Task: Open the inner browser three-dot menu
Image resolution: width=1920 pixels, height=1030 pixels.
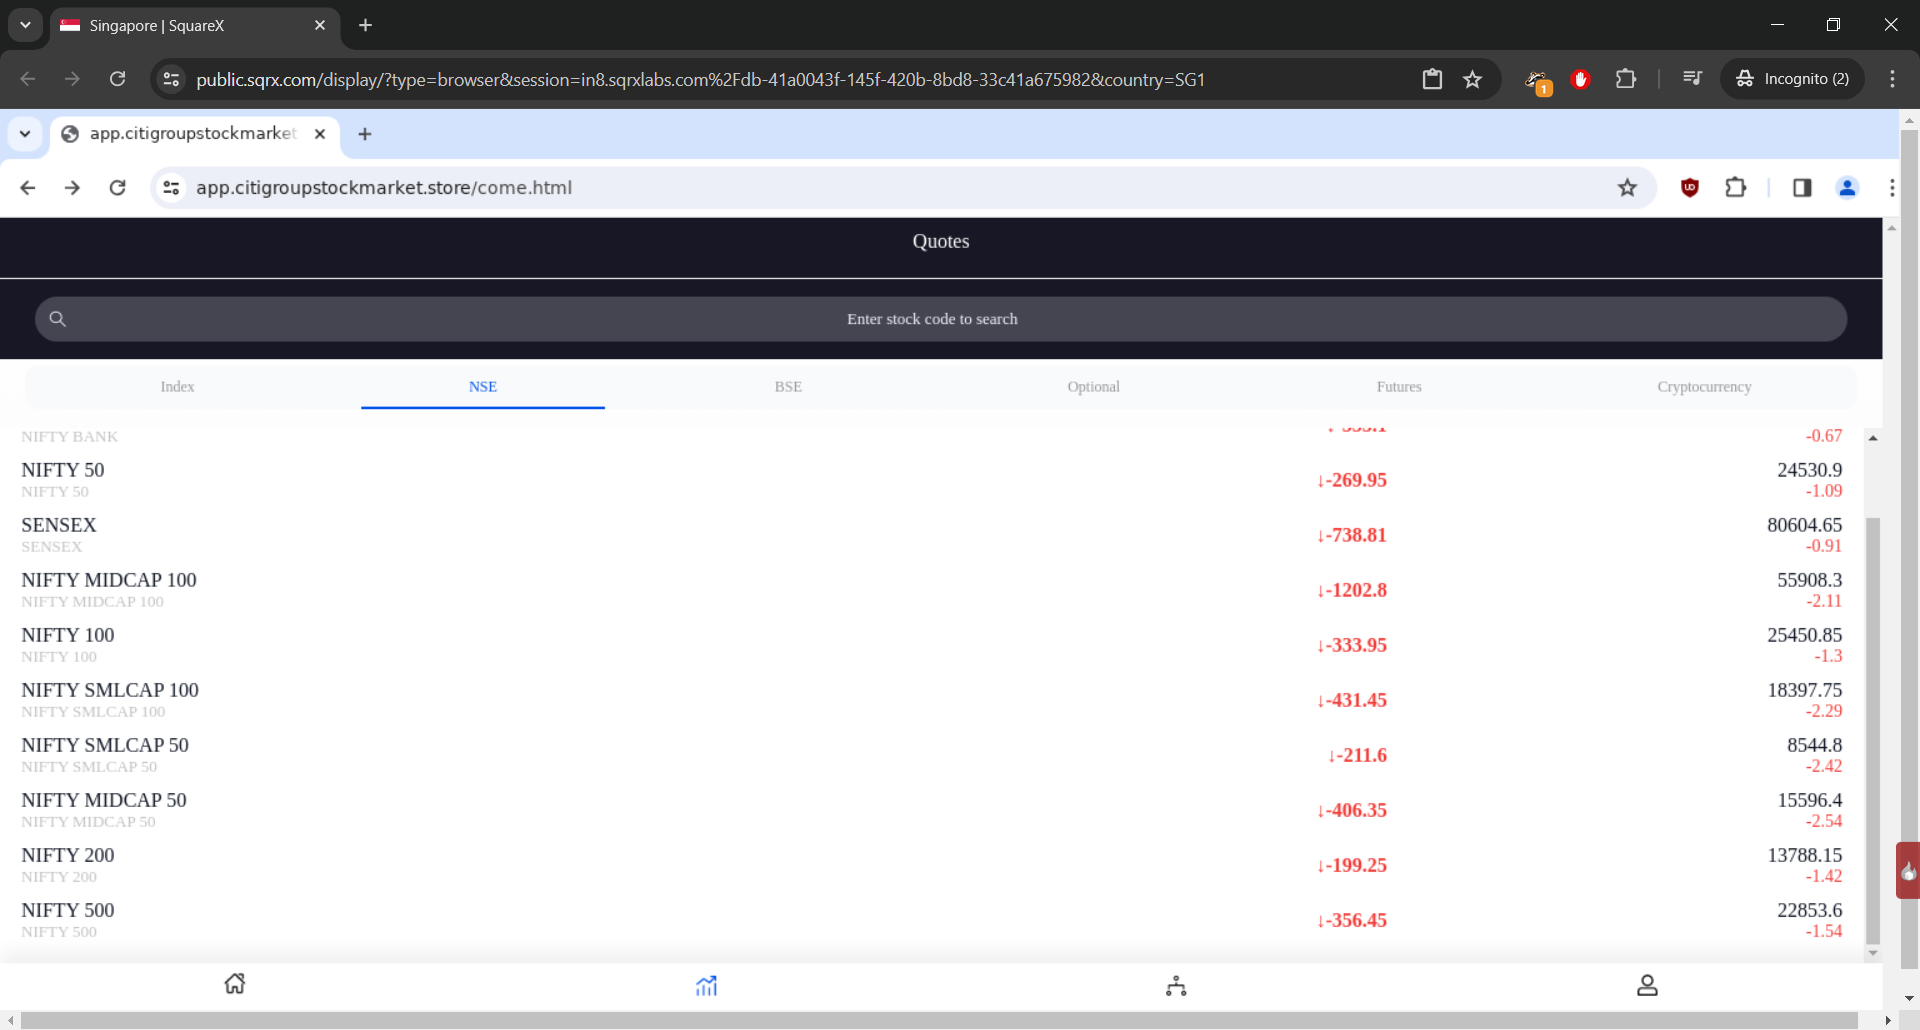Action: pos(1891,188)
